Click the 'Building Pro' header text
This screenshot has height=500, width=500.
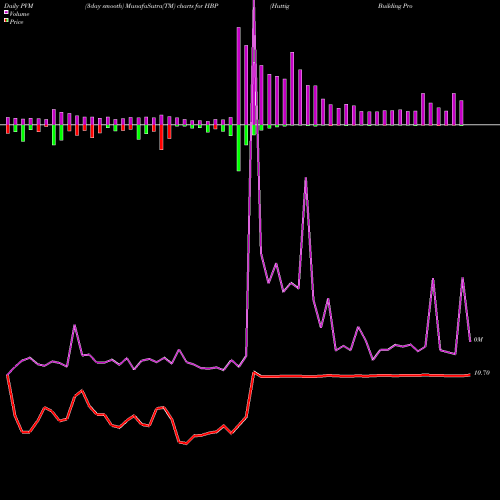pos(395,6)
